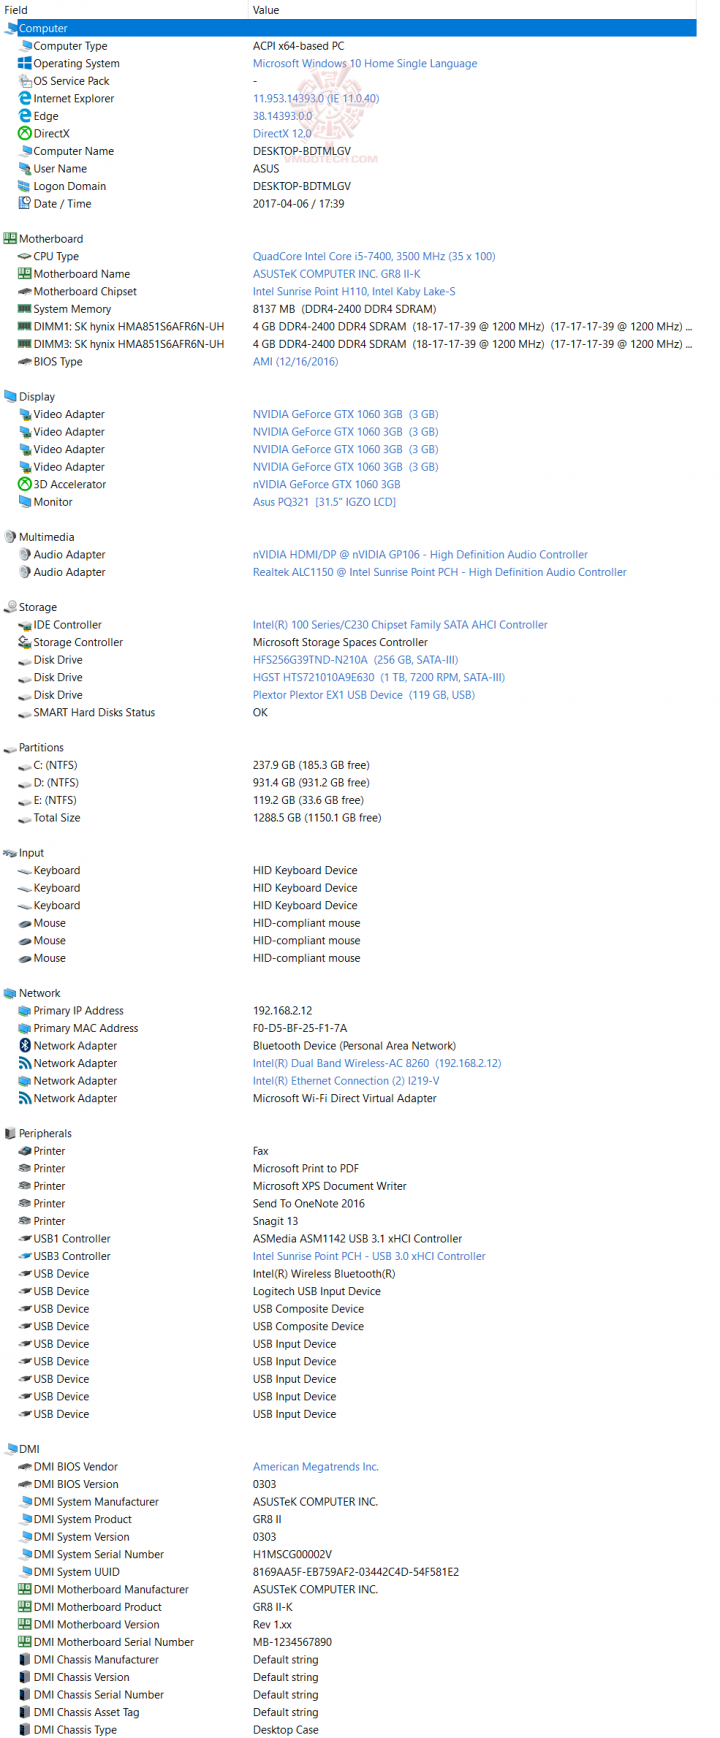Viewport: 720px width, 1738px height.
Task: Open the Asus PQ321 monitor link
Action: pos(324,502)
